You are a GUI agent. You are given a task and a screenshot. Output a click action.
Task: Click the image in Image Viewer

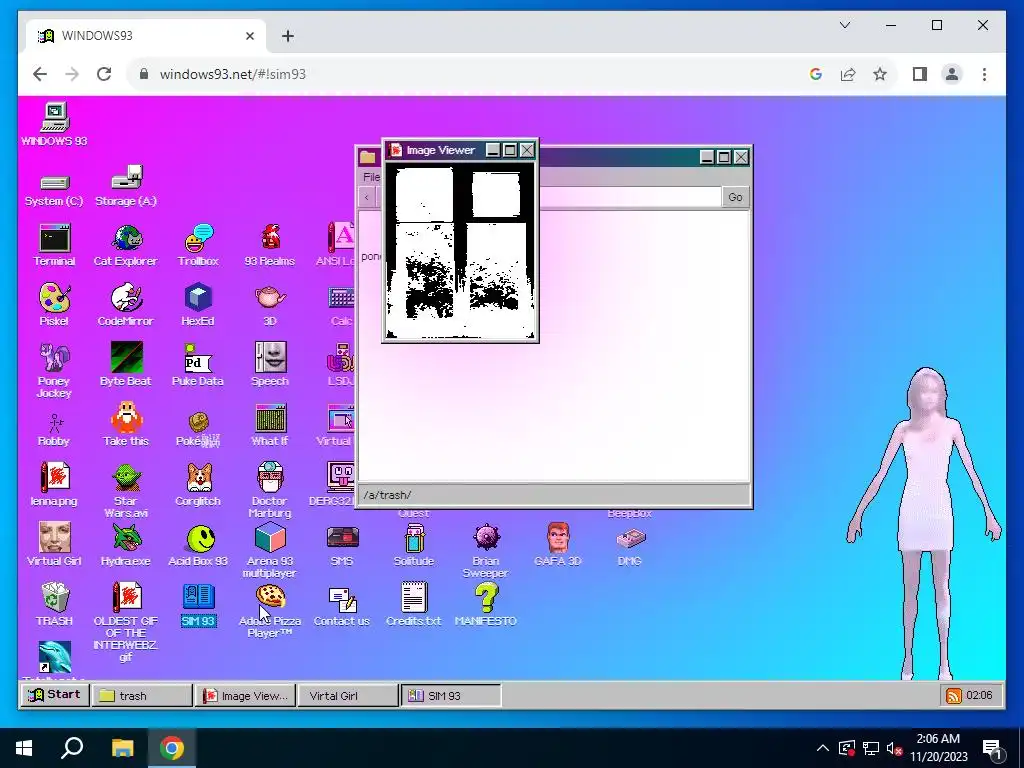[x=460, y=251]
